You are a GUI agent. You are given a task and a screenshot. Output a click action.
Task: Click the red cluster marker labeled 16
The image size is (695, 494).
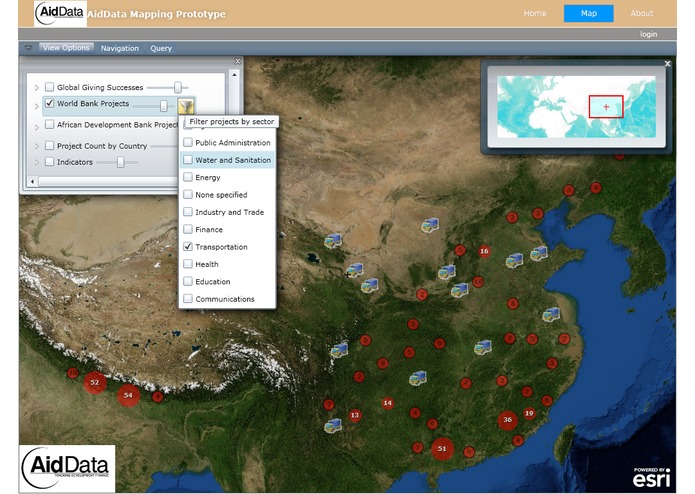pyautogui.click(x=484, y=251)
